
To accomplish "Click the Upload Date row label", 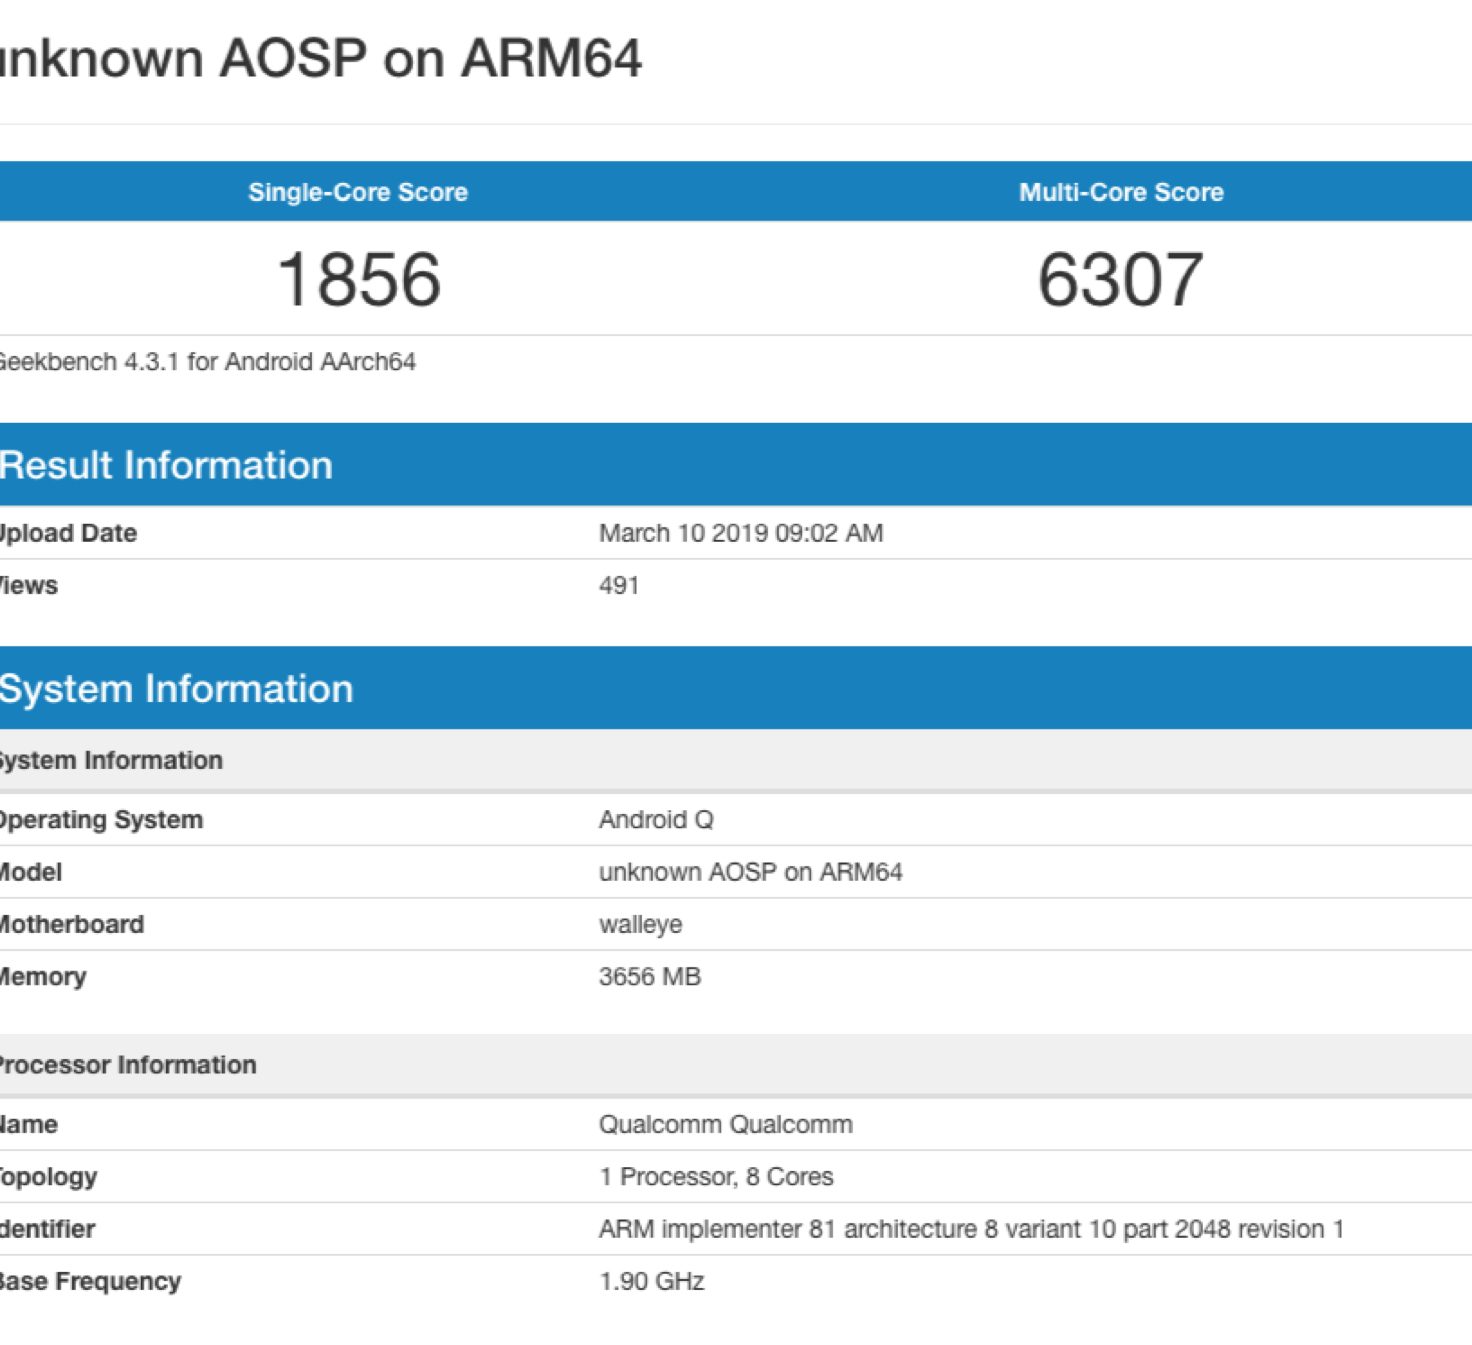I will tap(68, 533).
